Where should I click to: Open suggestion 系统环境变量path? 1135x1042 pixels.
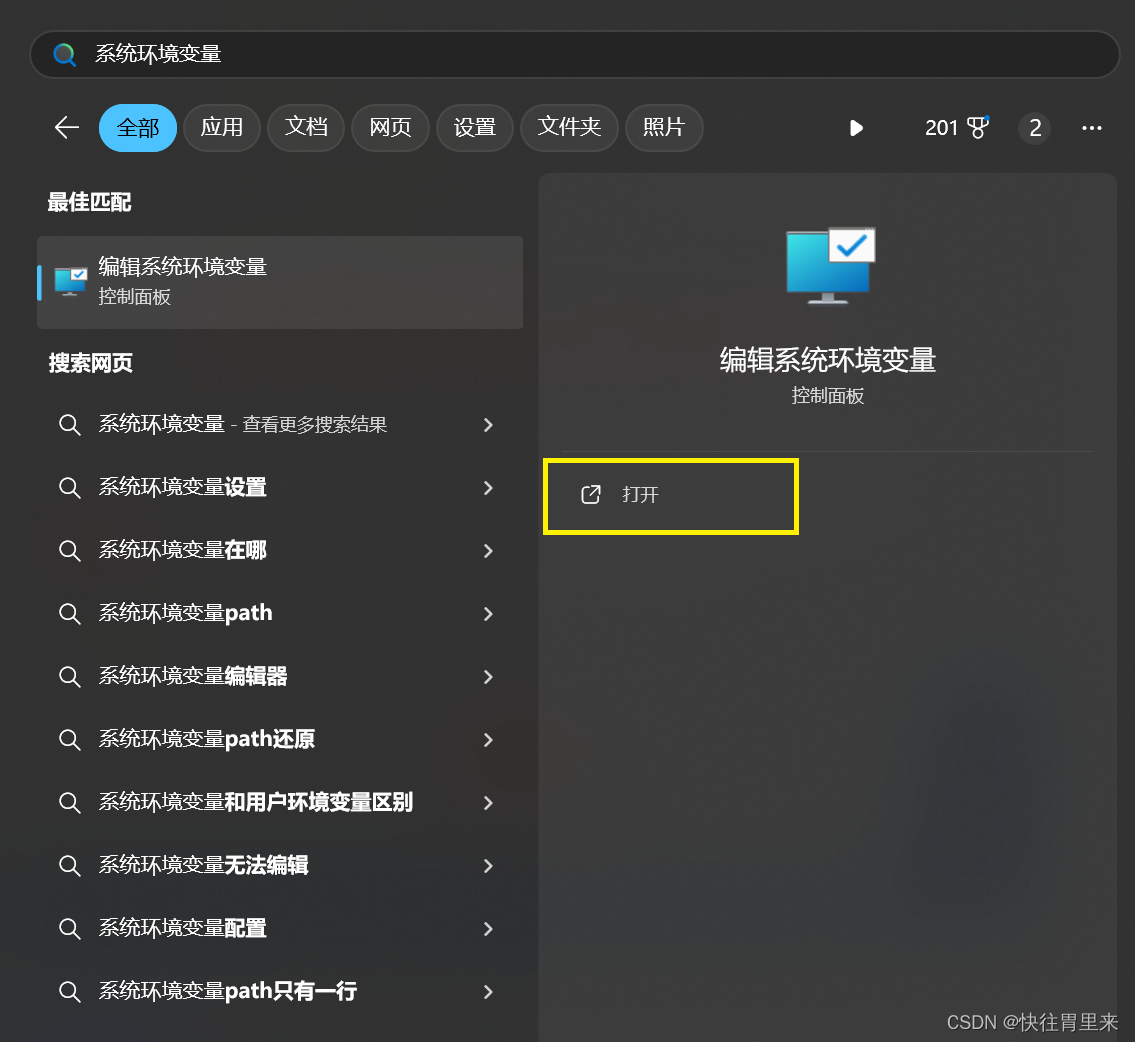pos(280,614)
